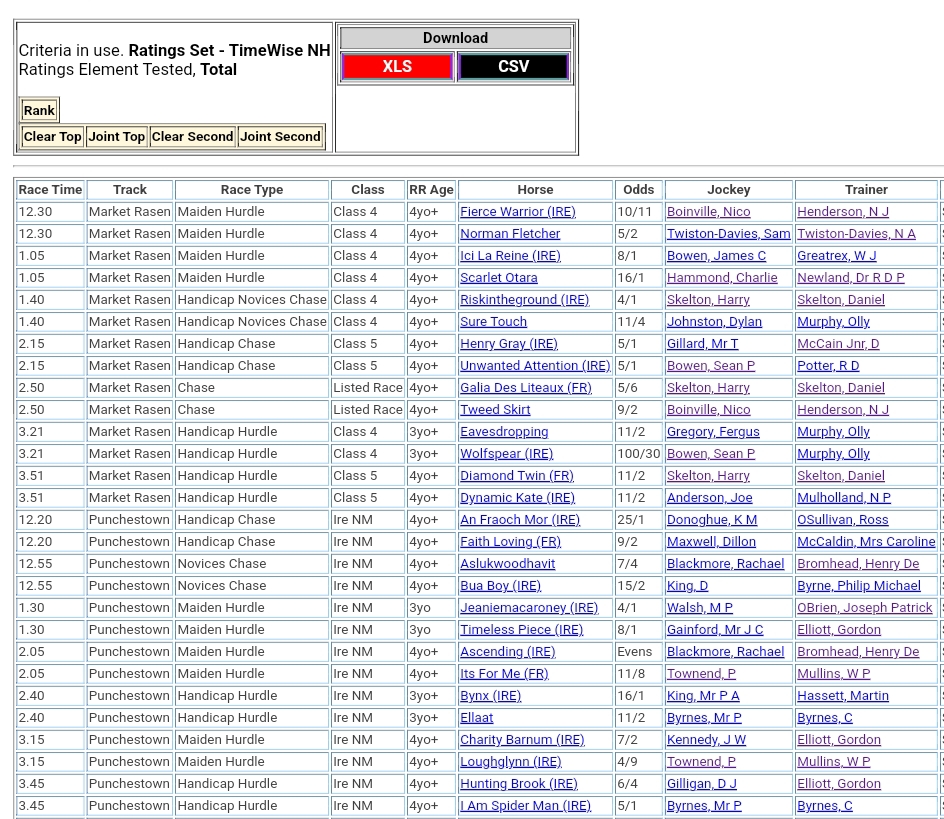Image resolution: width=944 pixels, height=819 pixels.
Task: Choose the Joint Second filter
Action: (x=280, y=137)
